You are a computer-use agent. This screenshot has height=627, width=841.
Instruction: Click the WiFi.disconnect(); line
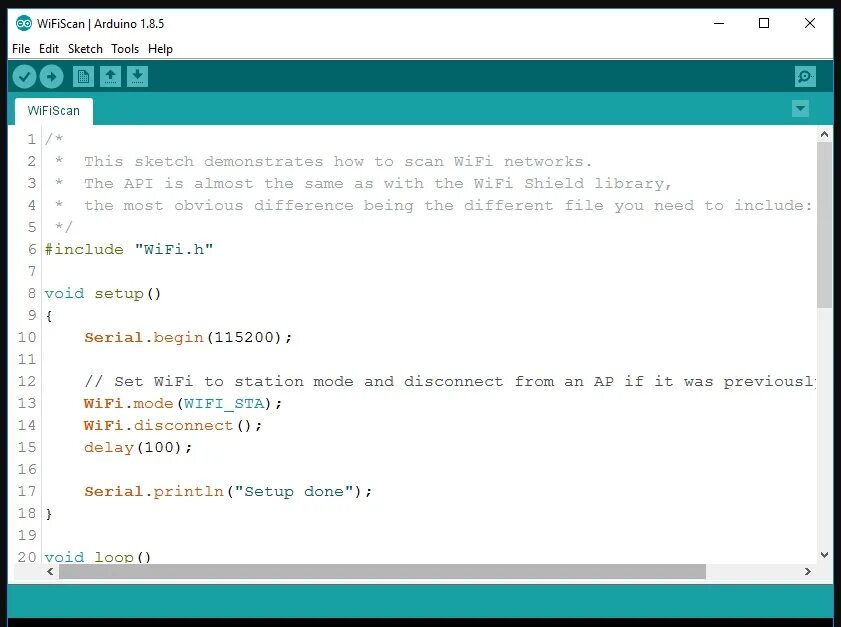pyautogui.click(x=173, y=425)
